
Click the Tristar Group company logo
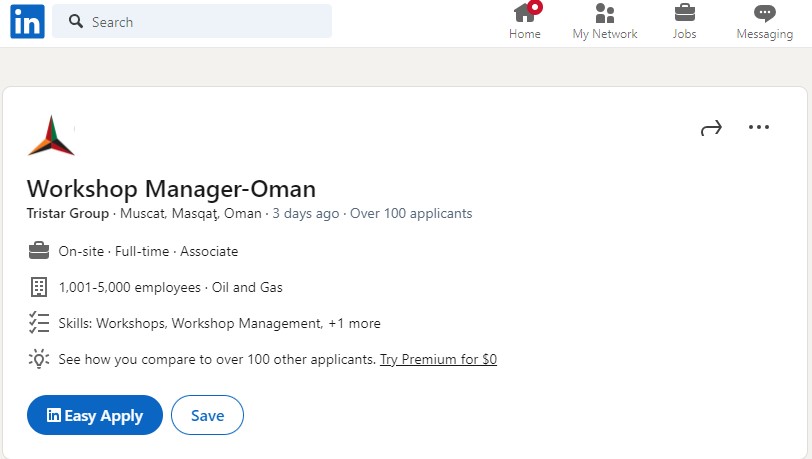coord(51,135)
